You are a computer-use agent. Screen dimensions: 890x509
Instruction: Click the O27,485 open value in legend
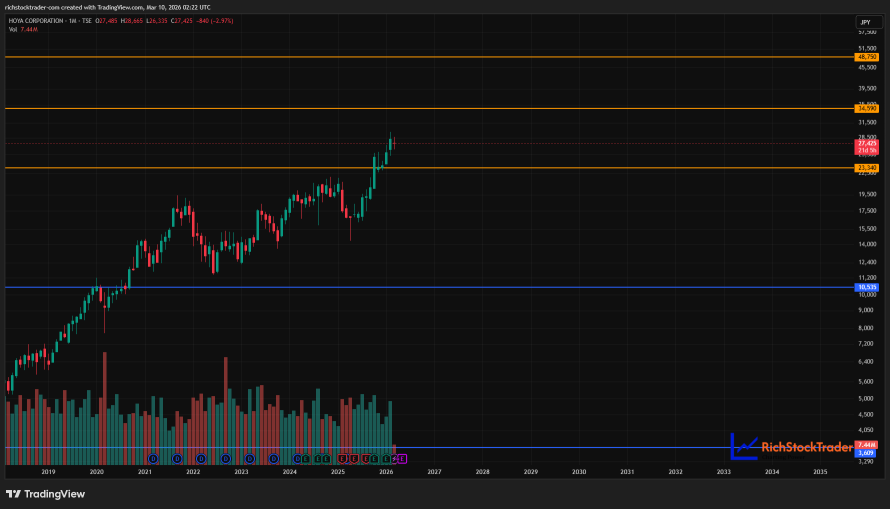click(x=106, y=21)
